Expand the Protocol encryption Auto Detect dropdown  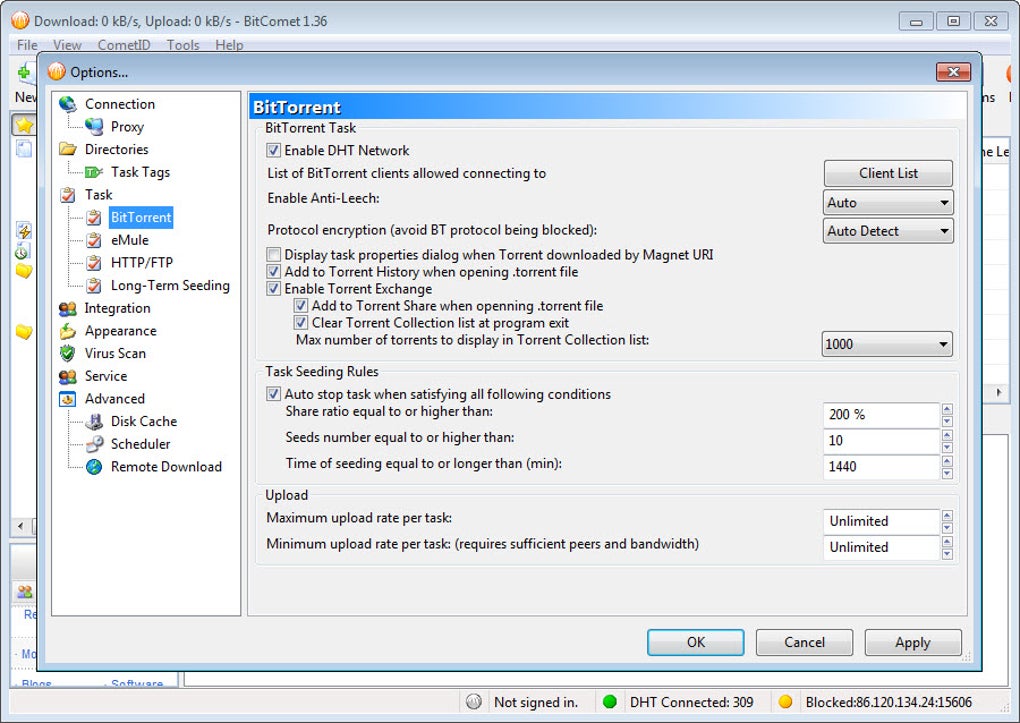click(887, 231)
